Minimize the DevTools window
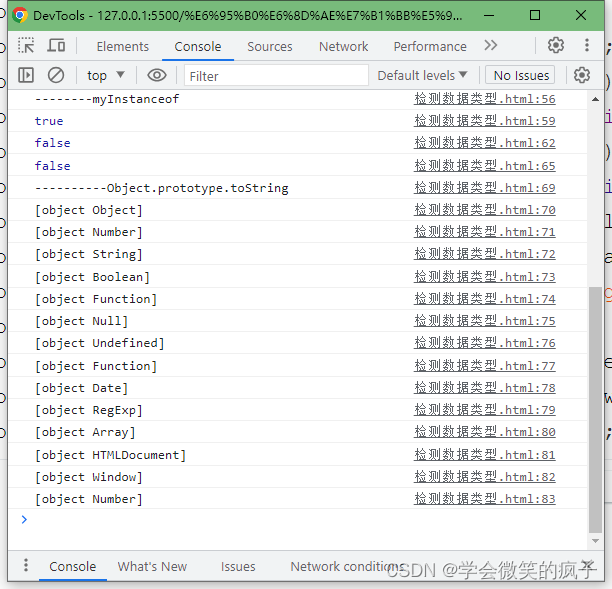Viewport: 612px width, 589px height. click(489, 16)
